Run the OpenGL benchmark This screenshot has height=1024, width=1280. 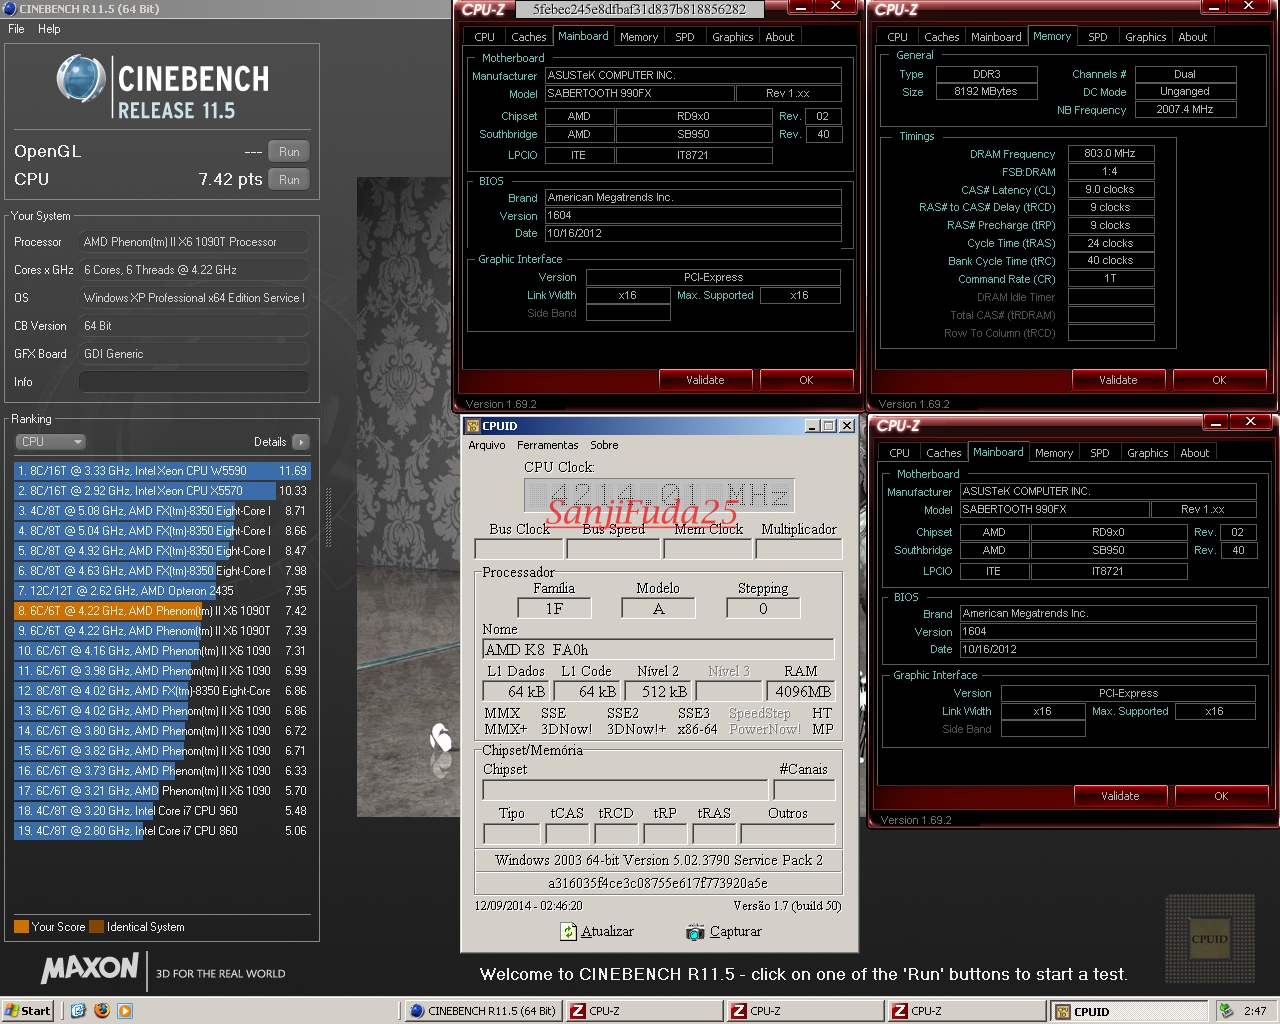(x=289, y=152)
